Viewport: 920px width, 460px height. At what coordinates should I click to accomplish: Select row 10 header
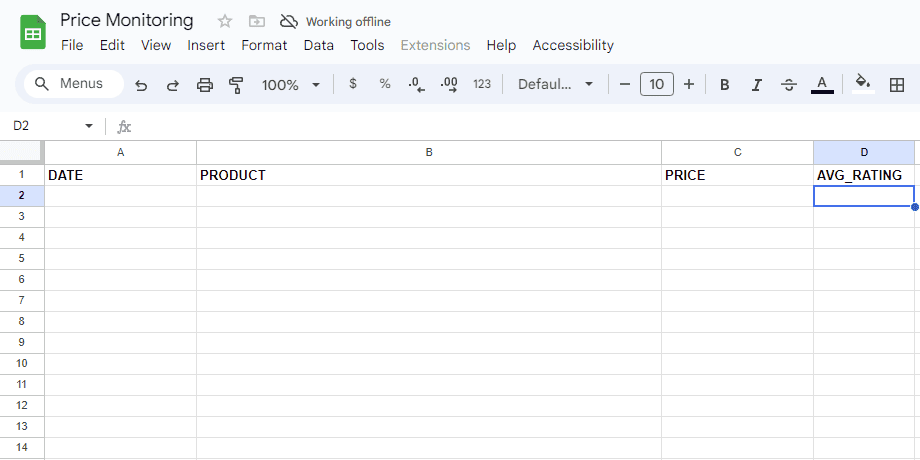point(22,364)
